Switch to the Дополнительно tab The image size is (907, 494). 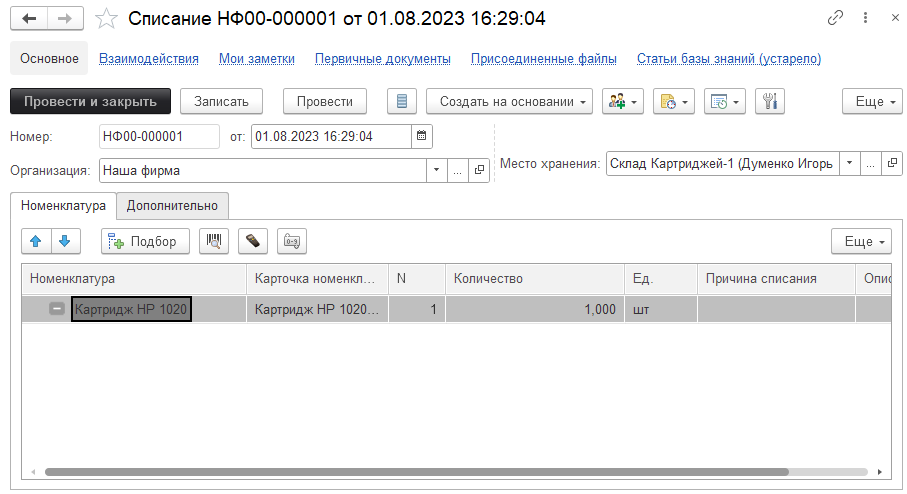172,205
